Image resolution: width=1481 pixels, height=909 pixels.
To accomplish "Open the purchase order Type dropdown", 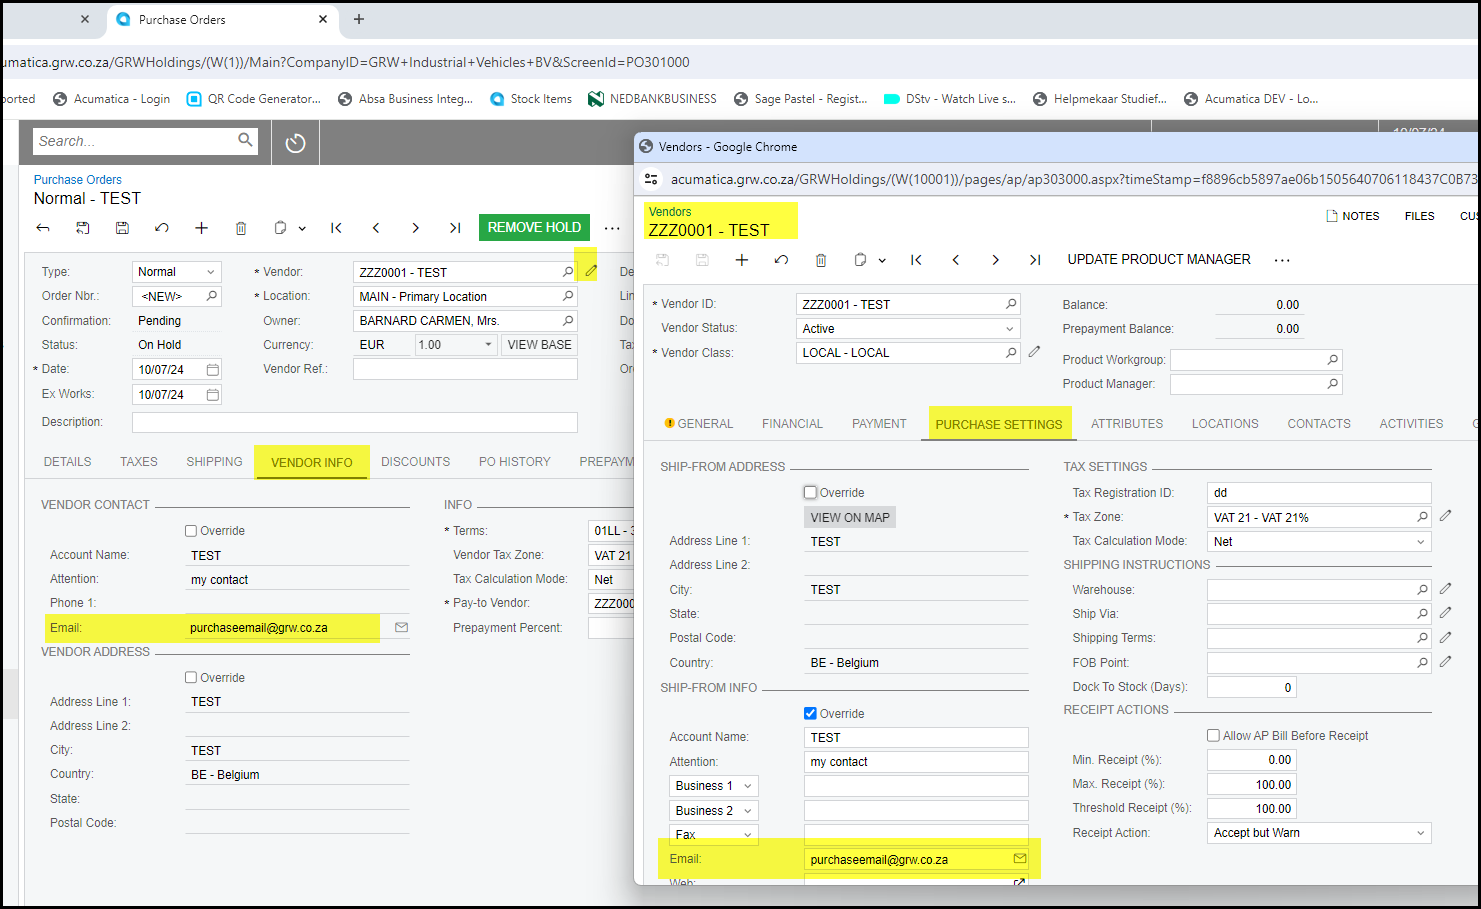I will pyautogui.click(x=210, y=272).
